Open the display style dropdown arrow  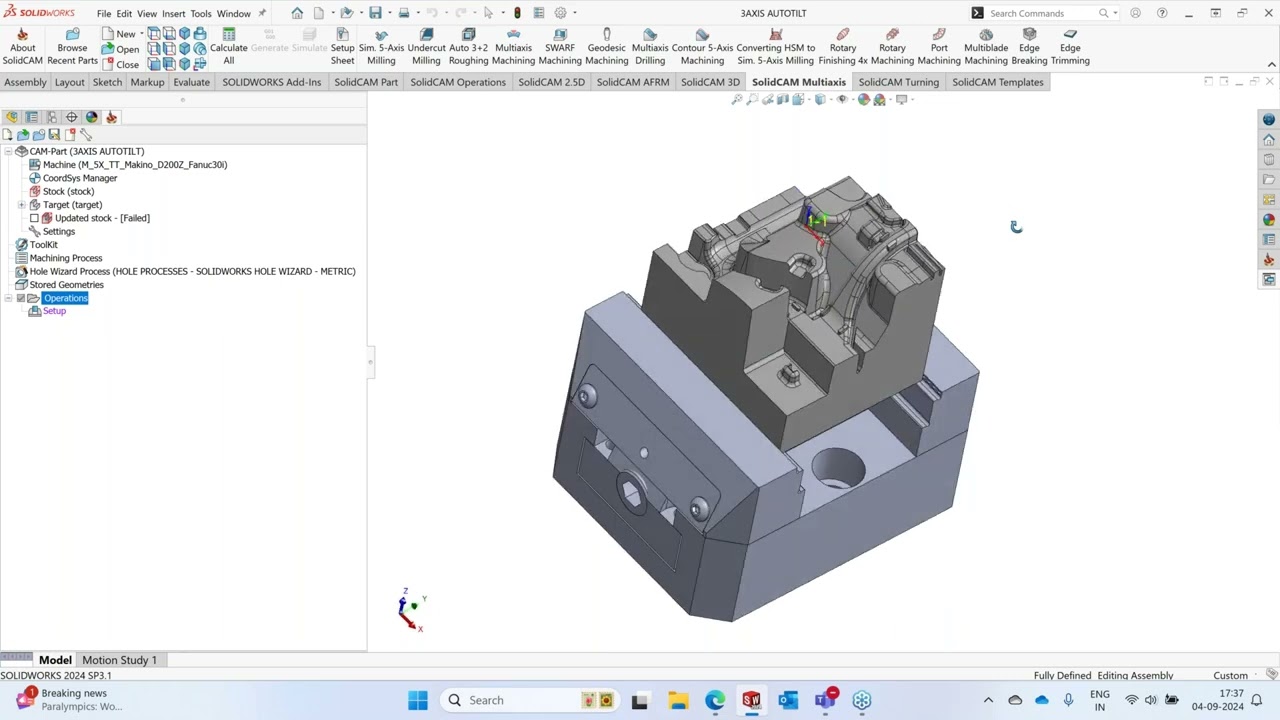click(832, 99)
